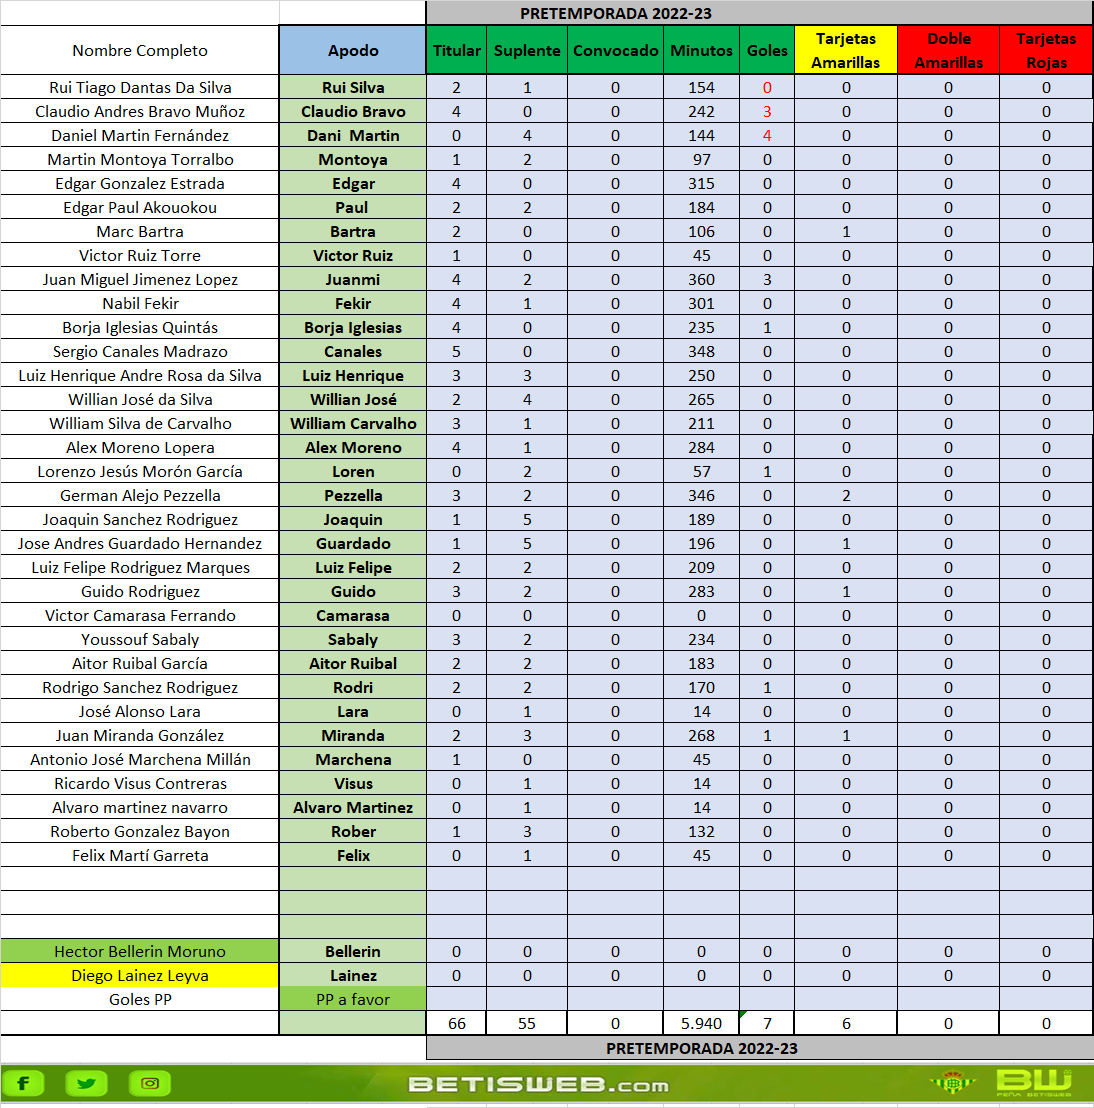Select the Fekir nickname cell
1094x1108 pixels.
(353, 304)
